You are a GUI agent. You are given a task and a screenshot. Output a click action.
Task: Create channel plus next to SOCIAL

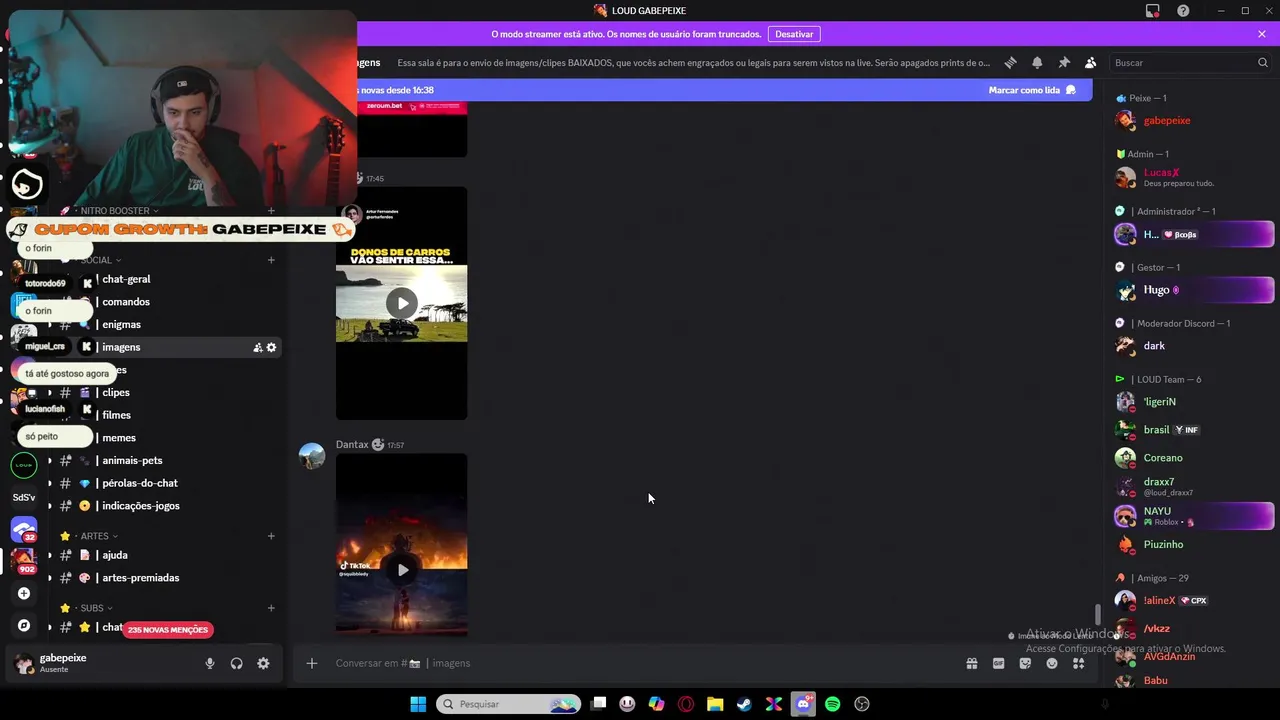[x=271, y=260]
